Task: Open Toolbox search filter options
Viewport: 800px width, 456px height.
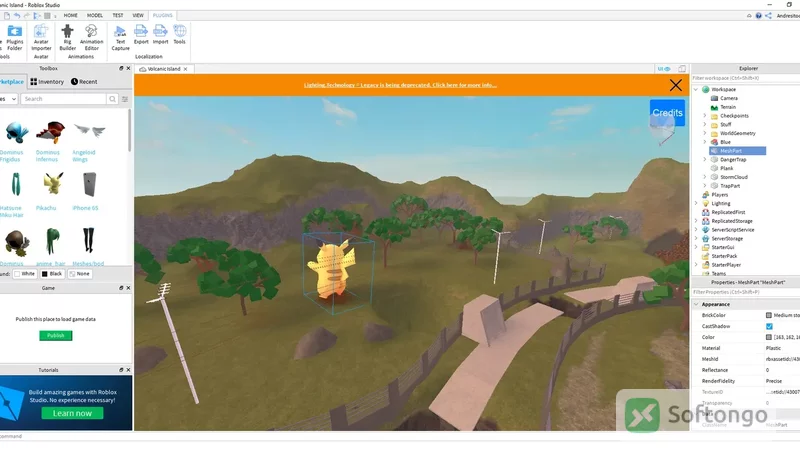Action: [x=125, y=99]
